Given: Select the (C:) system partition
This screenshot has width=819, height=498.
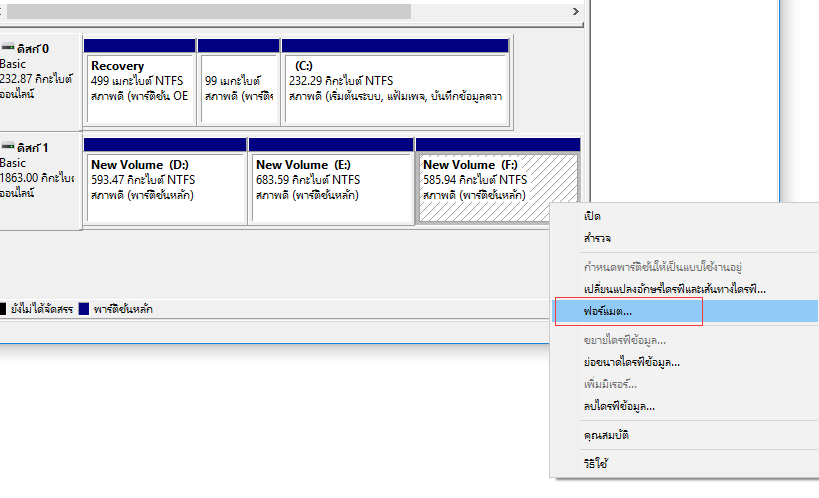Looking at the screenshot, I should (x=395, y=81).
